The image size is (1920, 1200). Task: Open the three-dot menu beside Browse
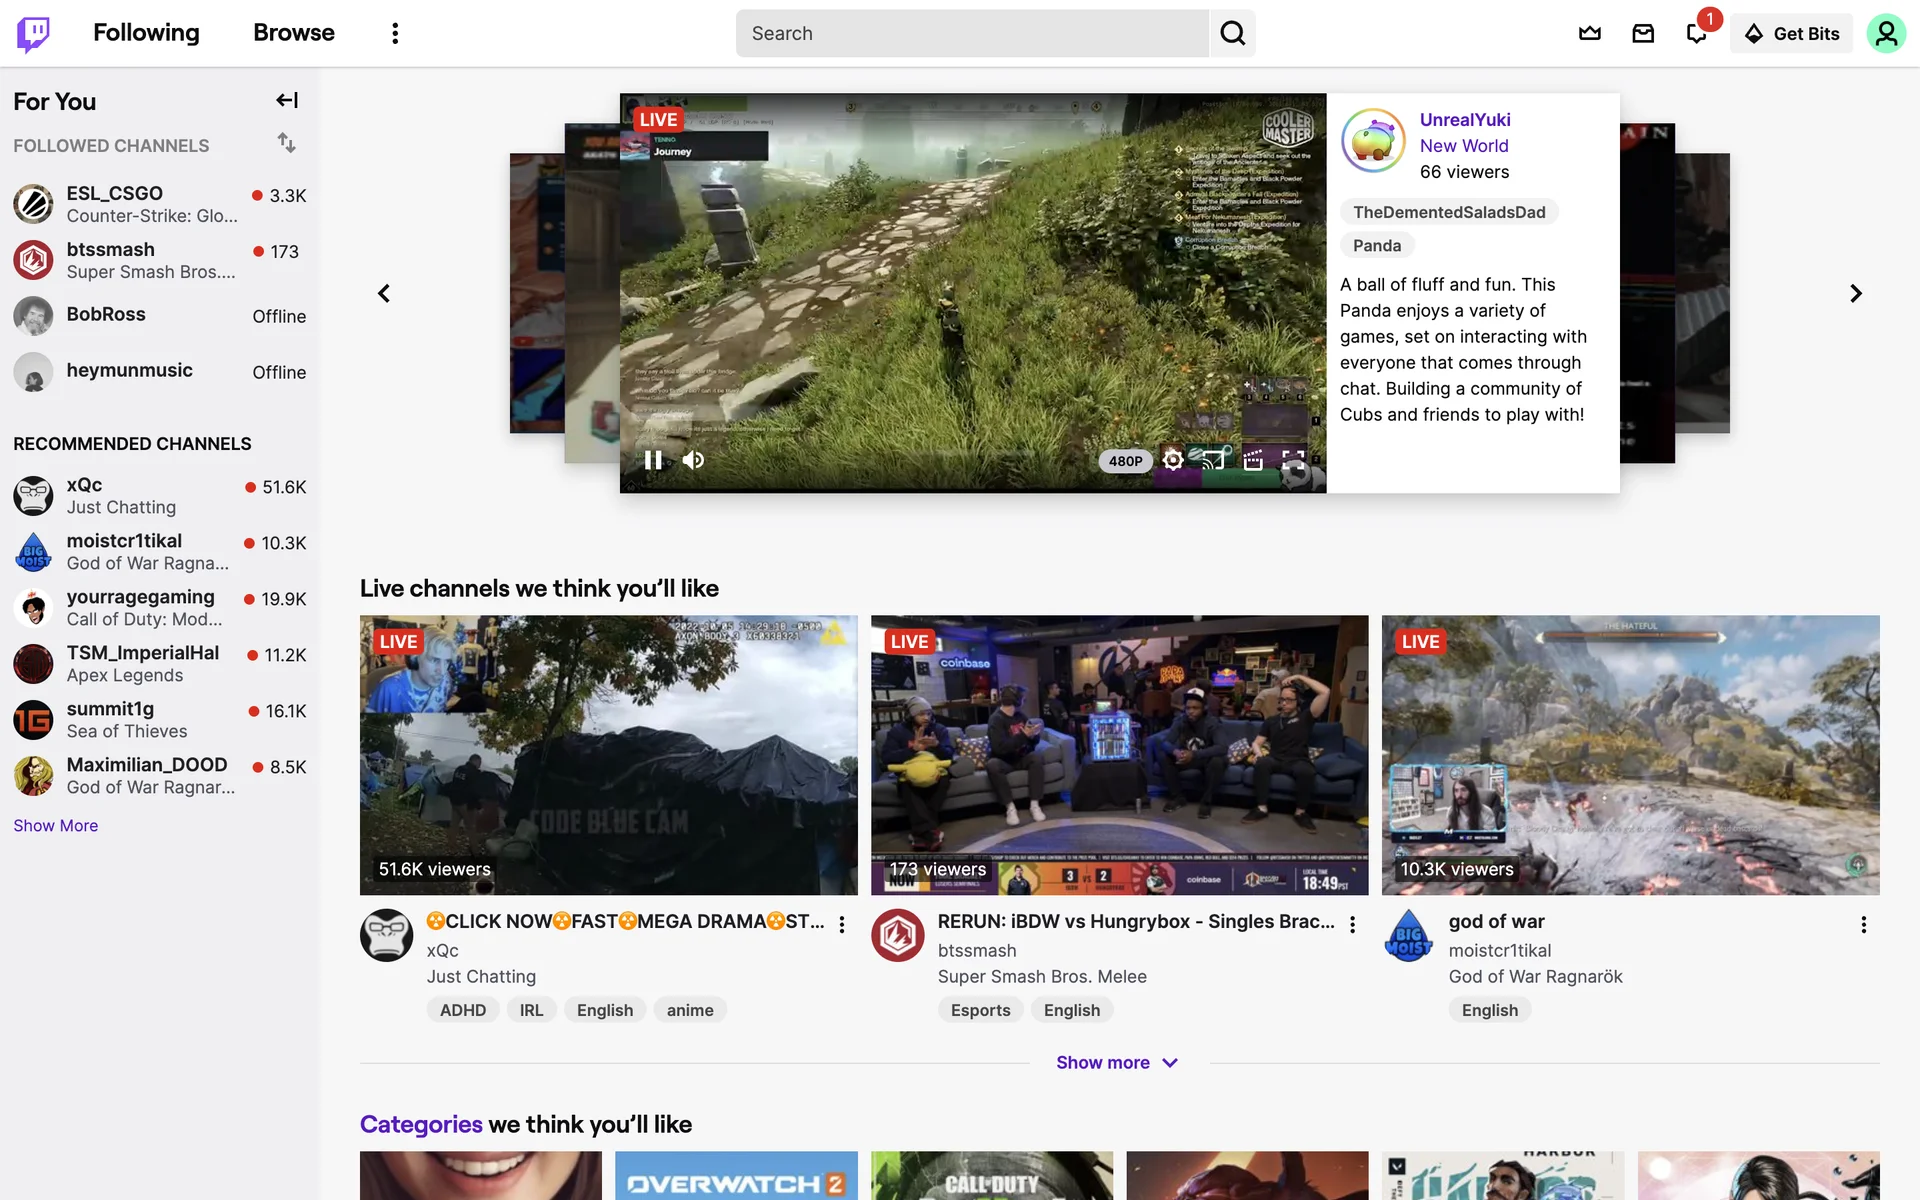395,34
